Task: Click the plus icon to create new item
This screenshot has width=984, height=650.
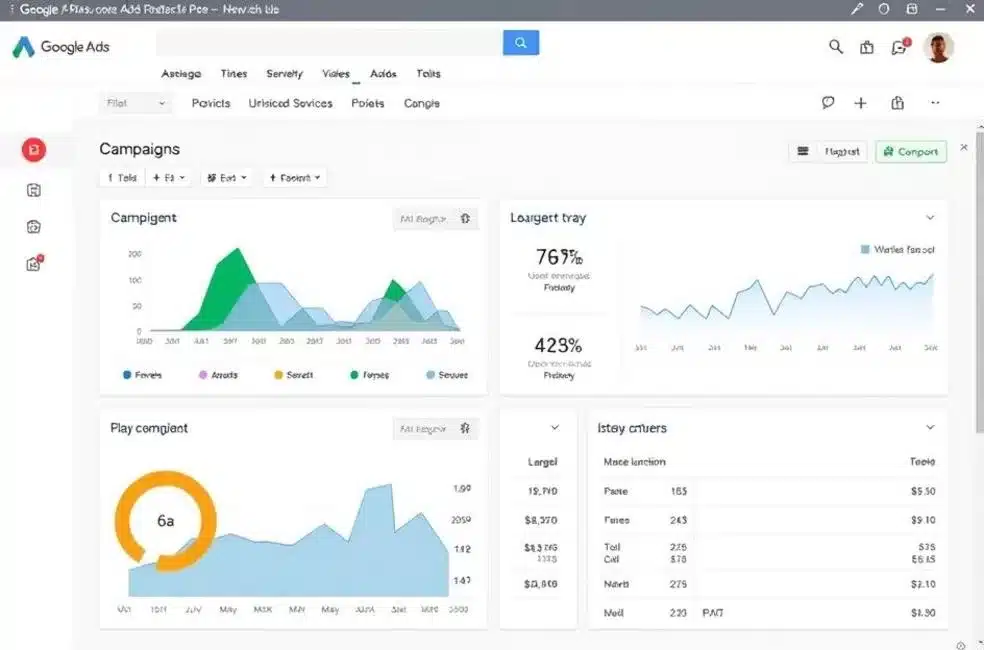Action: pyautogui.click(x=860, y=103)
